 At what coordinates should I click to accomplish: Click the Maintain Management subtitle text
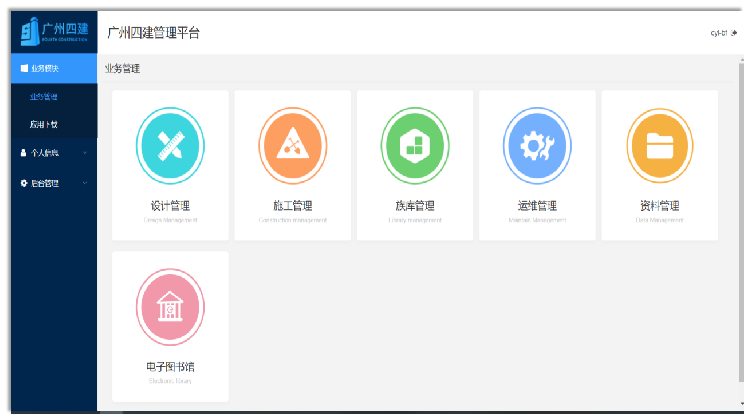point(537,220)
